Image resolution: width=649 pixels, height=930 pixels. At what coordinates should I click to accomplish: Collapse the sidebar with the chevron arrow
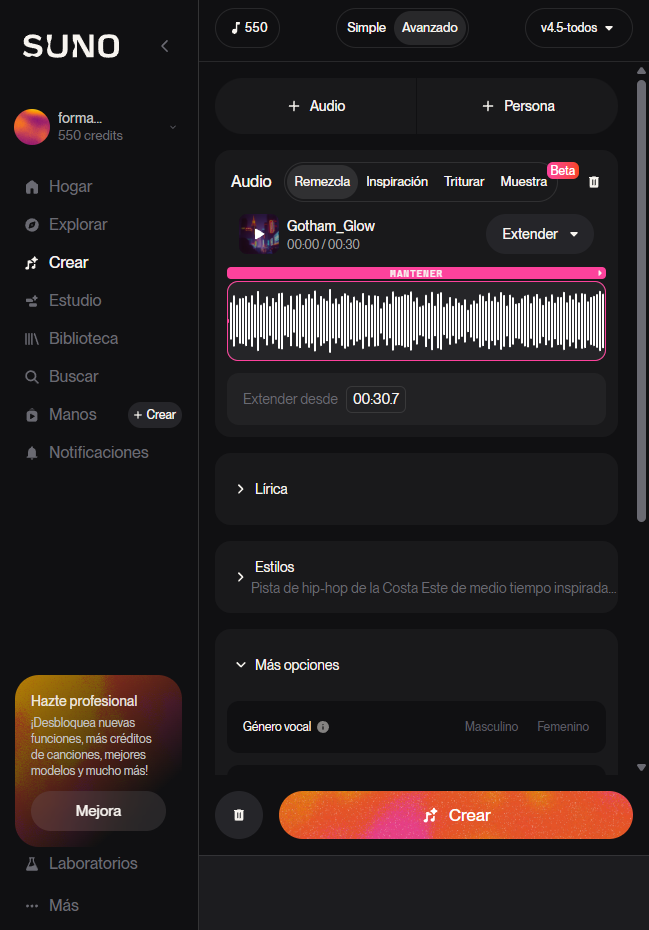[x=165, y=46]
